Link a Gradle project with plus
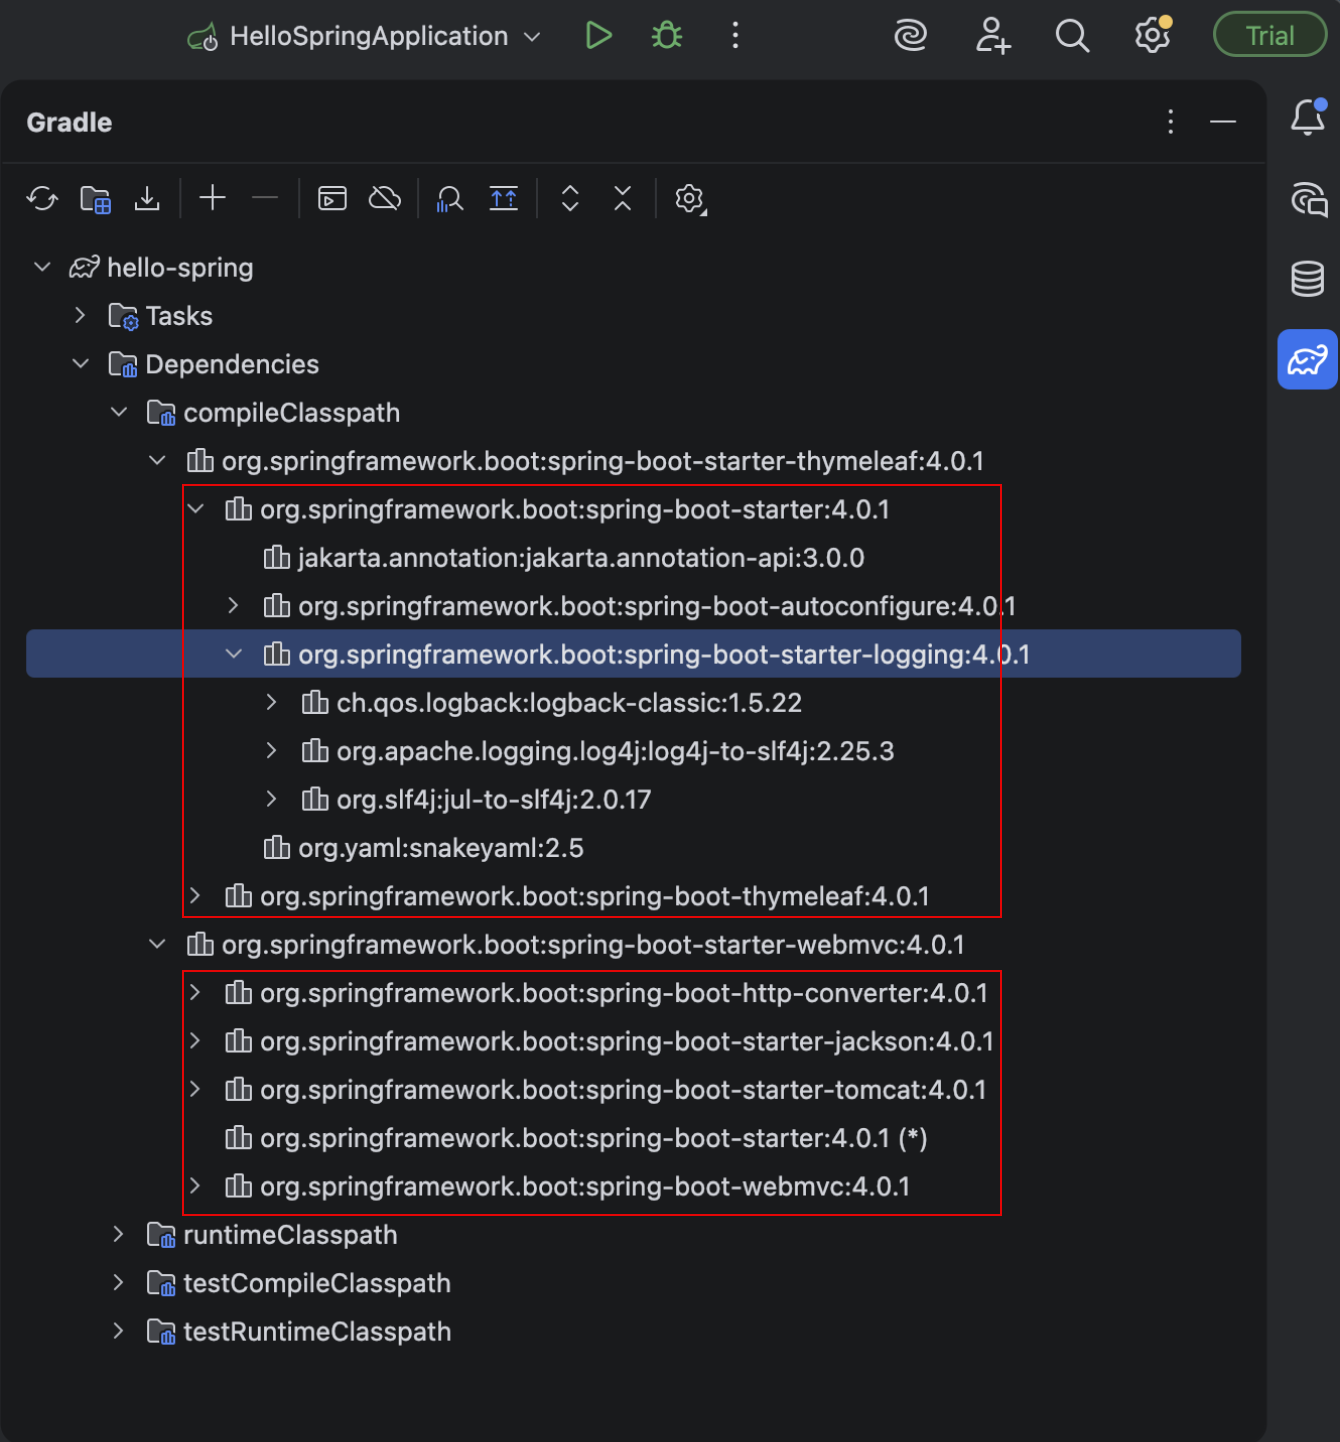 coord(212,198)
